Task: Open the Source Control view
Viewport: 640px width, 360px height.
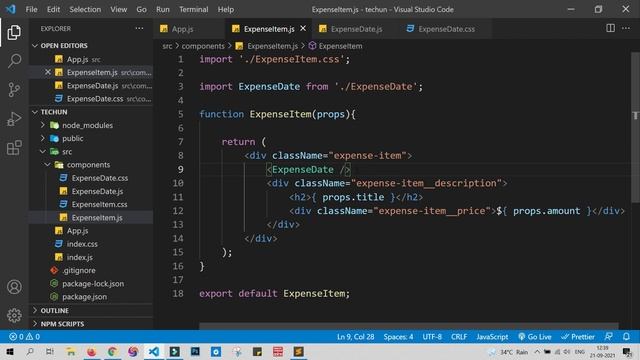Action: pos(14,89)
